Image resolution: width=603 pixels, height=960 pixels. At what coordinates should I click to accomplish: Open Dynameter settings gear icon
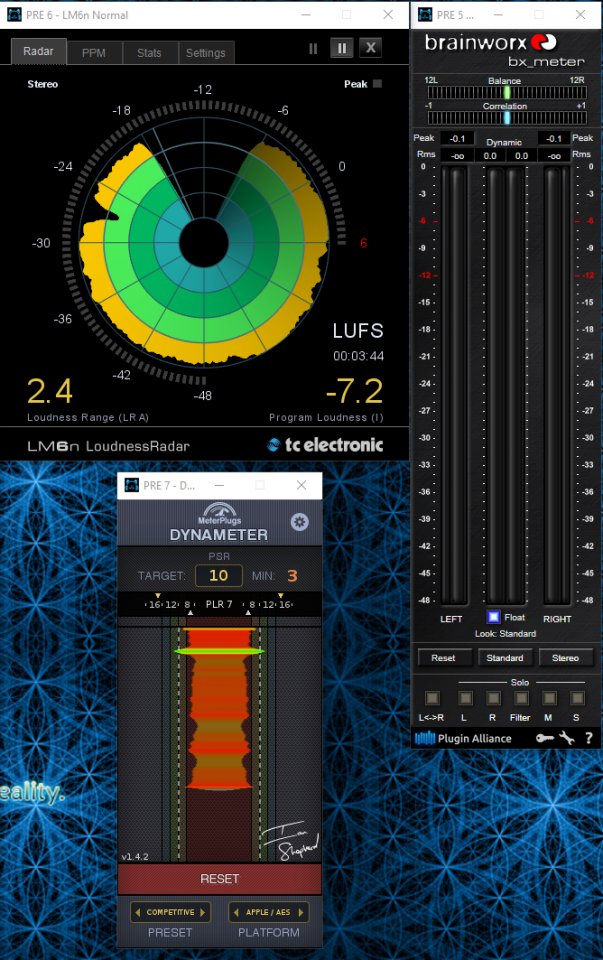pos(299,522)
